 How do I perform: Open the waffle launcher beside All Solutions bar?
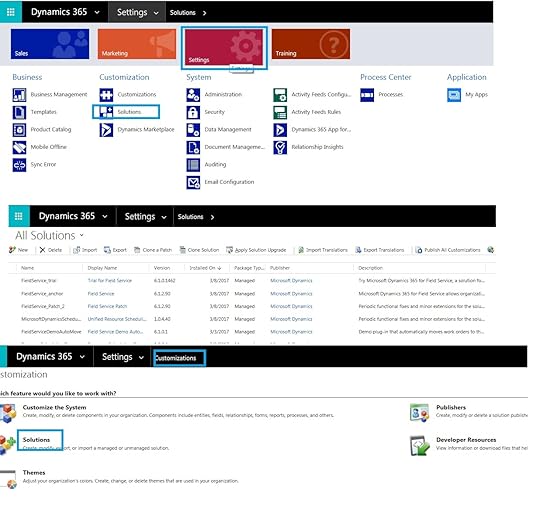(x=19, y=216)
